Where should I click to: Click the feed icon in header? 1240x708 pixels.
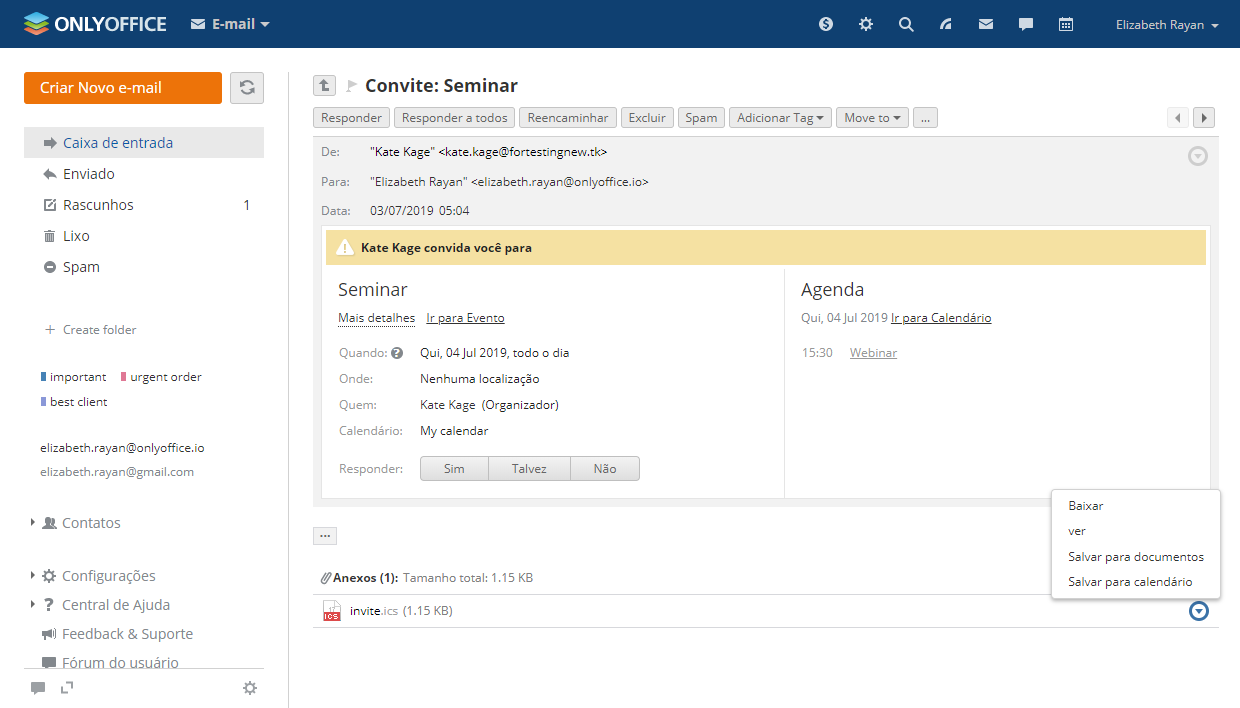coord(946,24)
